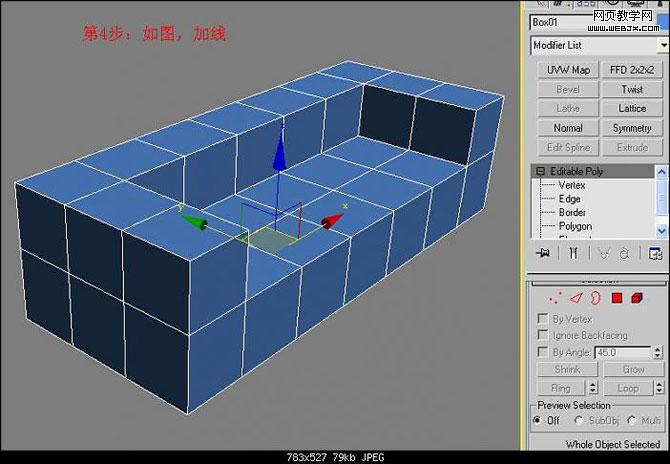Click By Angle value spinner

coord(658,352)
